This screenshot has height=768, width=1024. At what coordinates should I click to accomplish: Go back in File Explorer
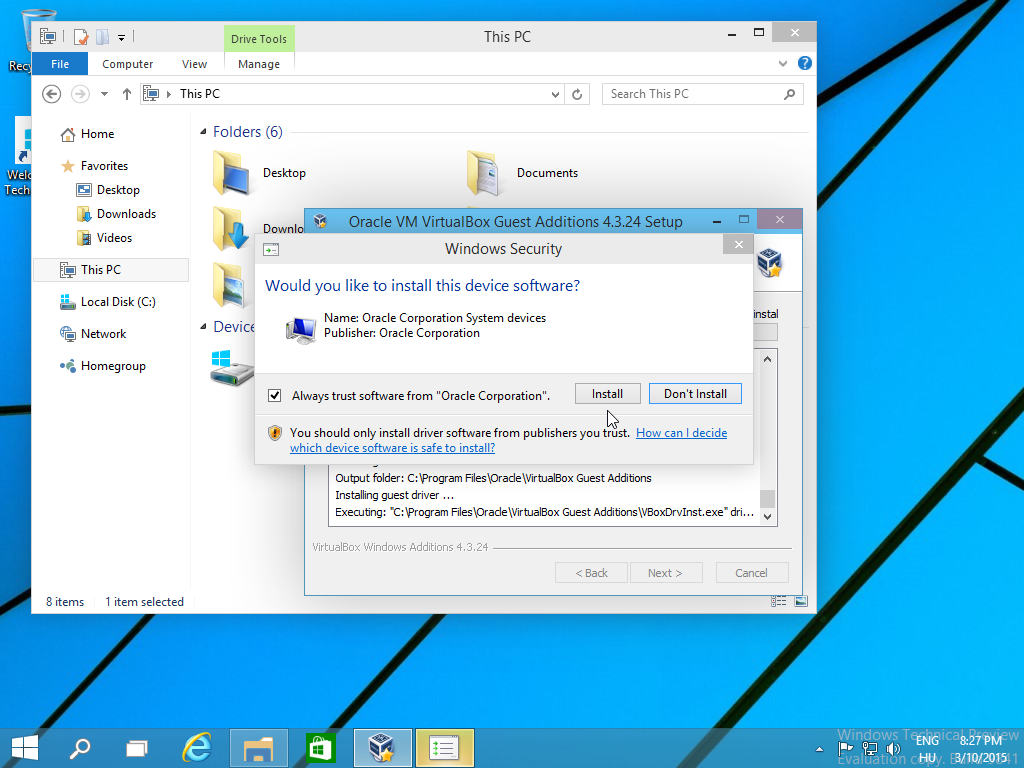52,94
